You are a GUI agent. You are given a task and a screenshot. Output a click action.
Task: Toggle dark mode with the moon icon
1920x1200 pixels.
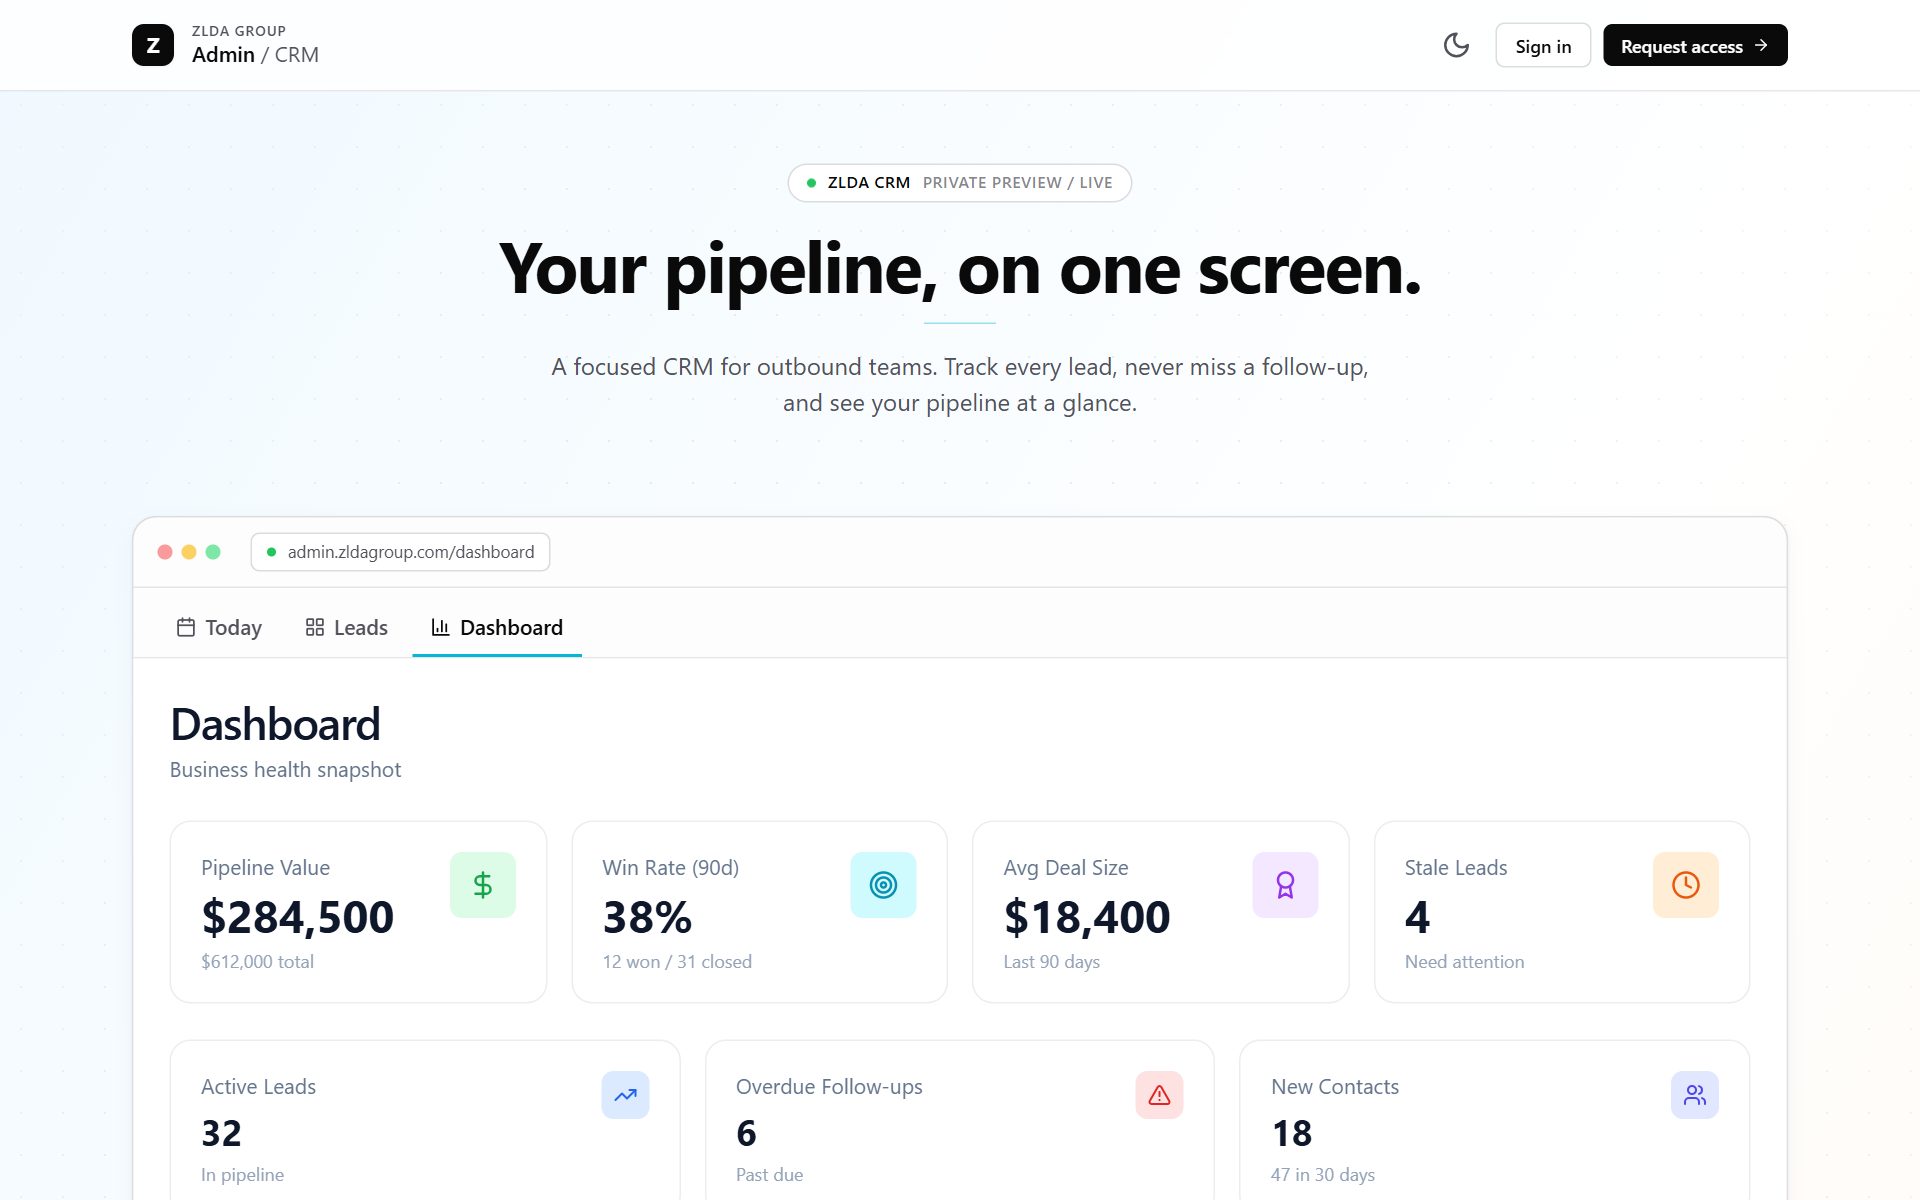pos(1456,45)
